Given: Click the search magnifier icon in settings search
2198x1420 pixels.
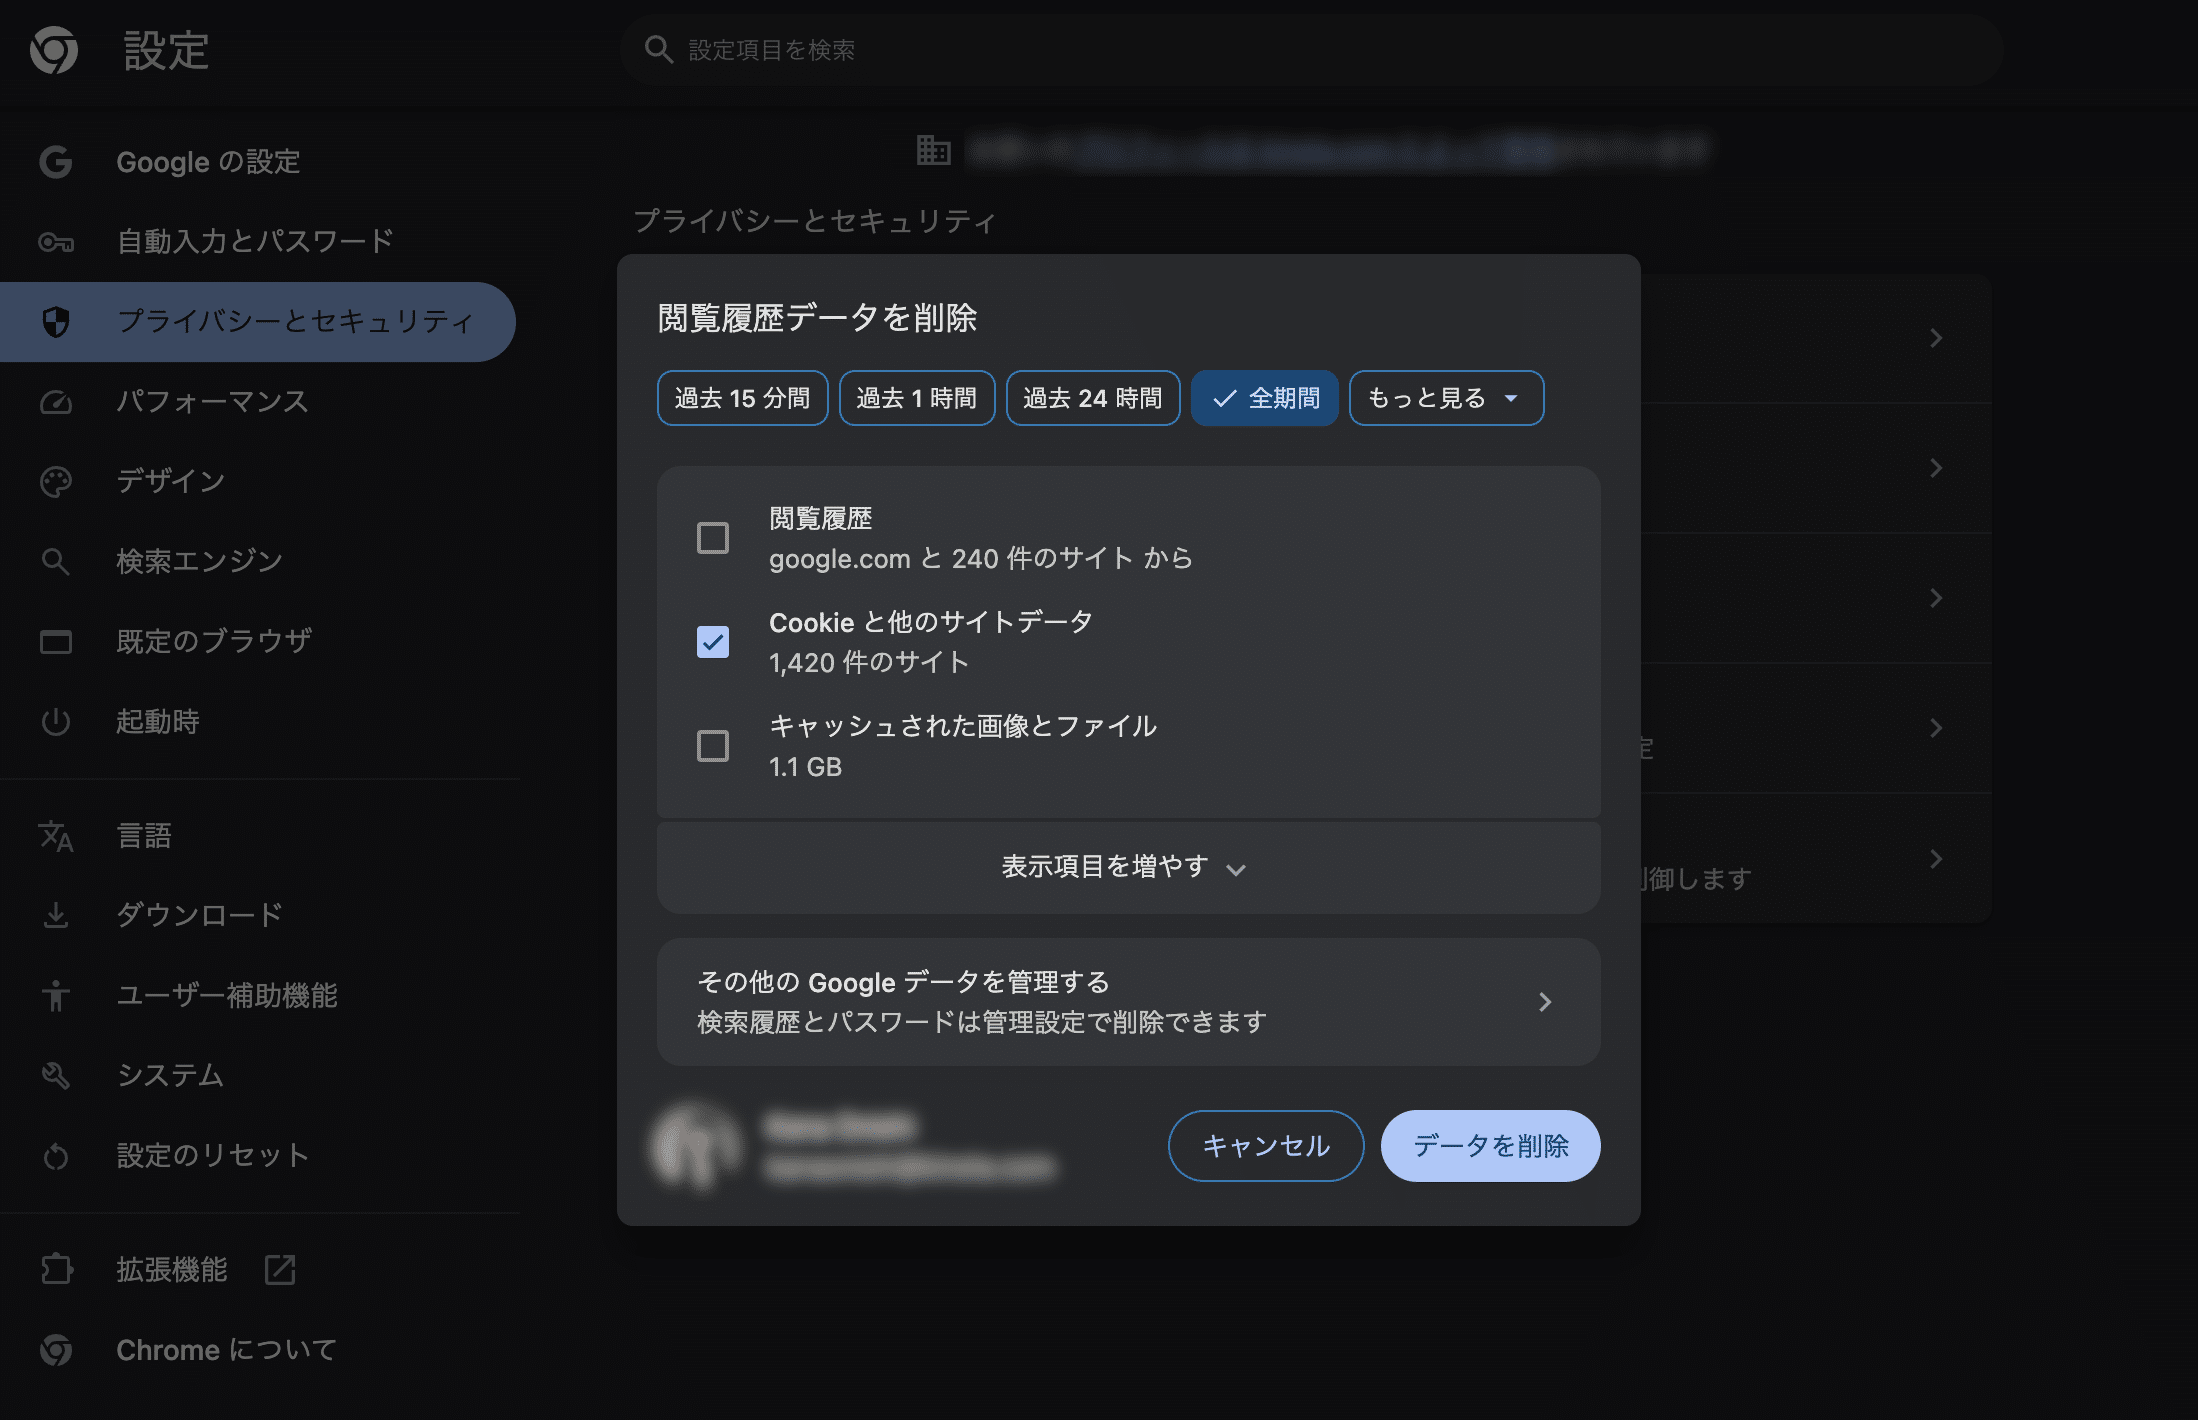Looking at the screenshot, I should (658, 49).
